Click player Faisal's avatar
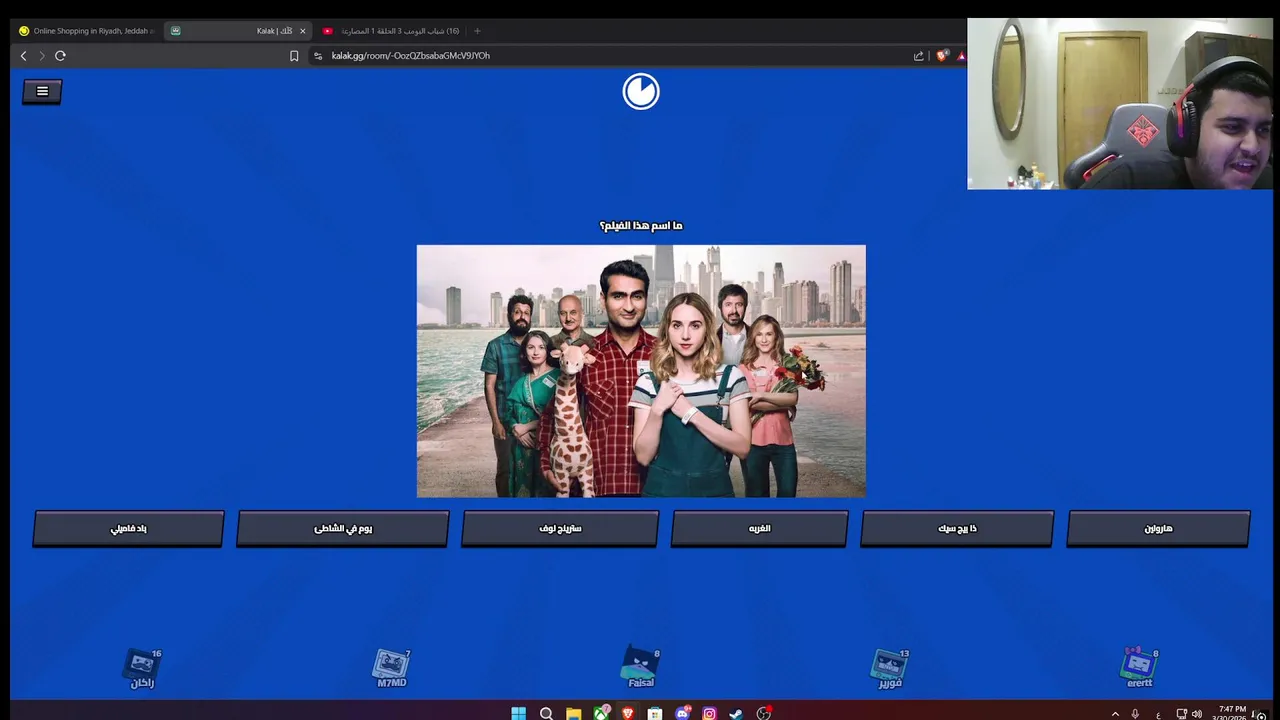This screenshot has height=720, width=1280. 640,663
